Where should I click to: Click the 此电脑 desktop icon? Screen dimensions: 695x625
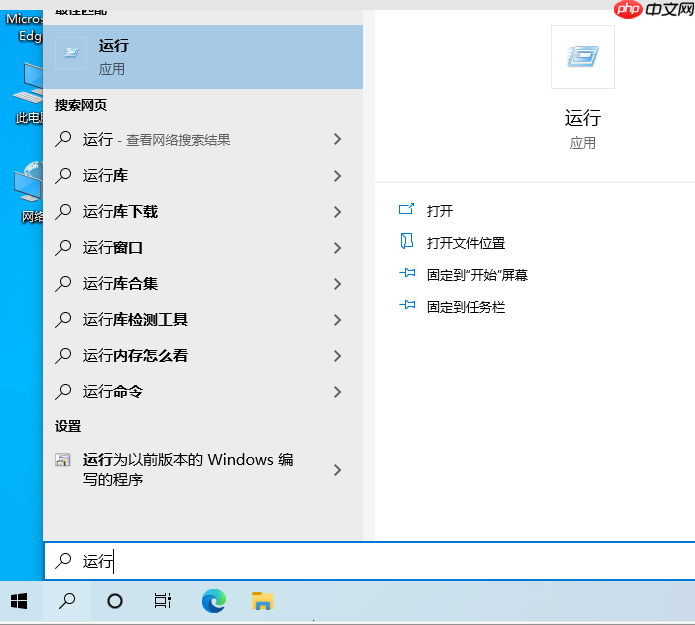coord(29,93)
